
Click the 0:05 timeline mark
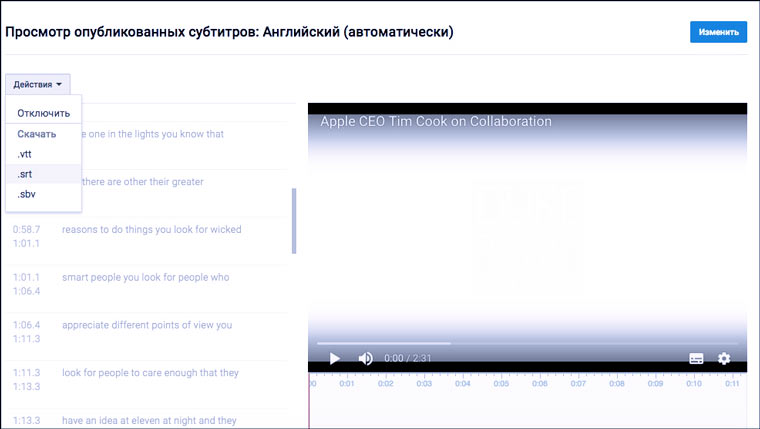point(501,383)
